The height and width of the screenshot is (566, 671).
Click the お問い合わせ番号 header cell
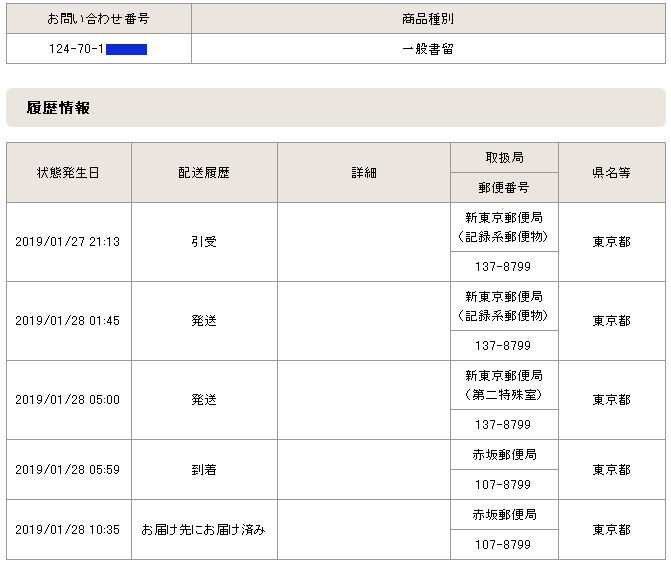point(98,19)
